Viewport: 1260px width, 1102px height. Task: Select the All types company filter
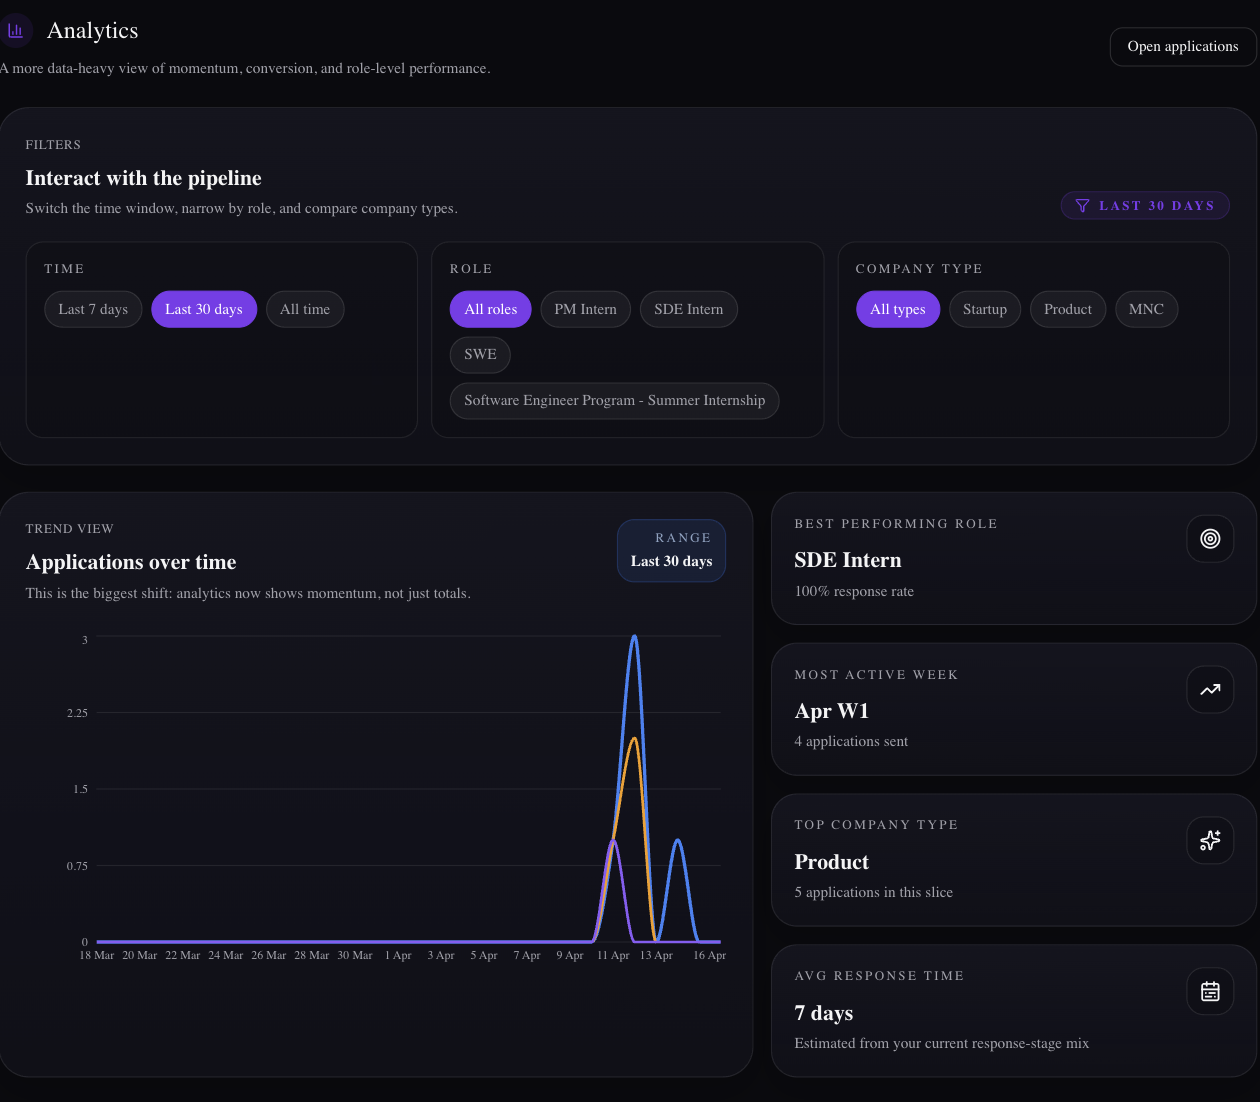pyautogui.click(x=898, y=309)
